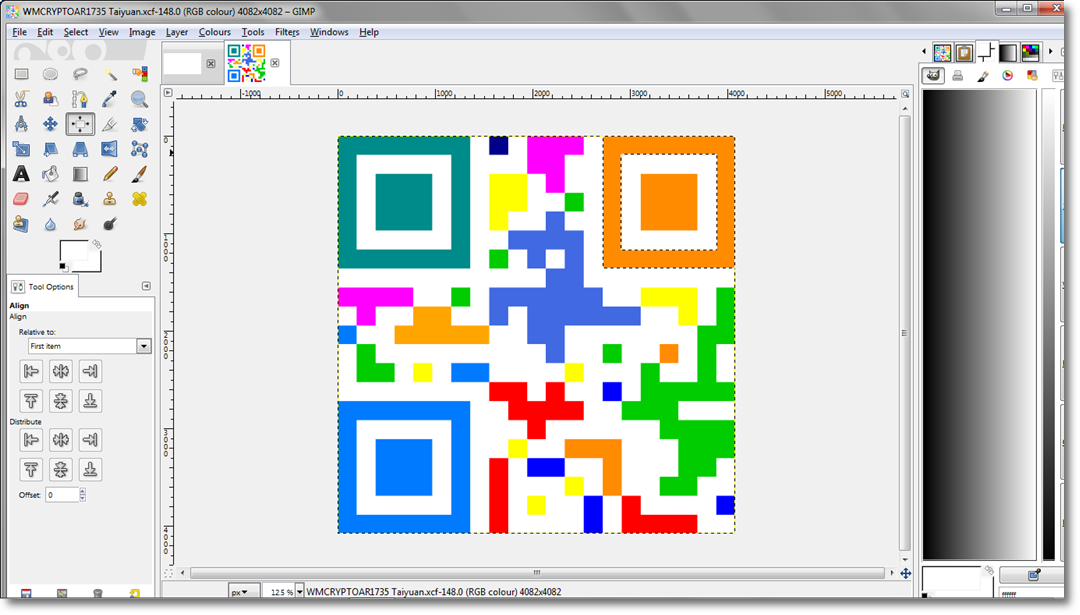
Task: Select the Rectangle Select tool
Action: (21, 74)
